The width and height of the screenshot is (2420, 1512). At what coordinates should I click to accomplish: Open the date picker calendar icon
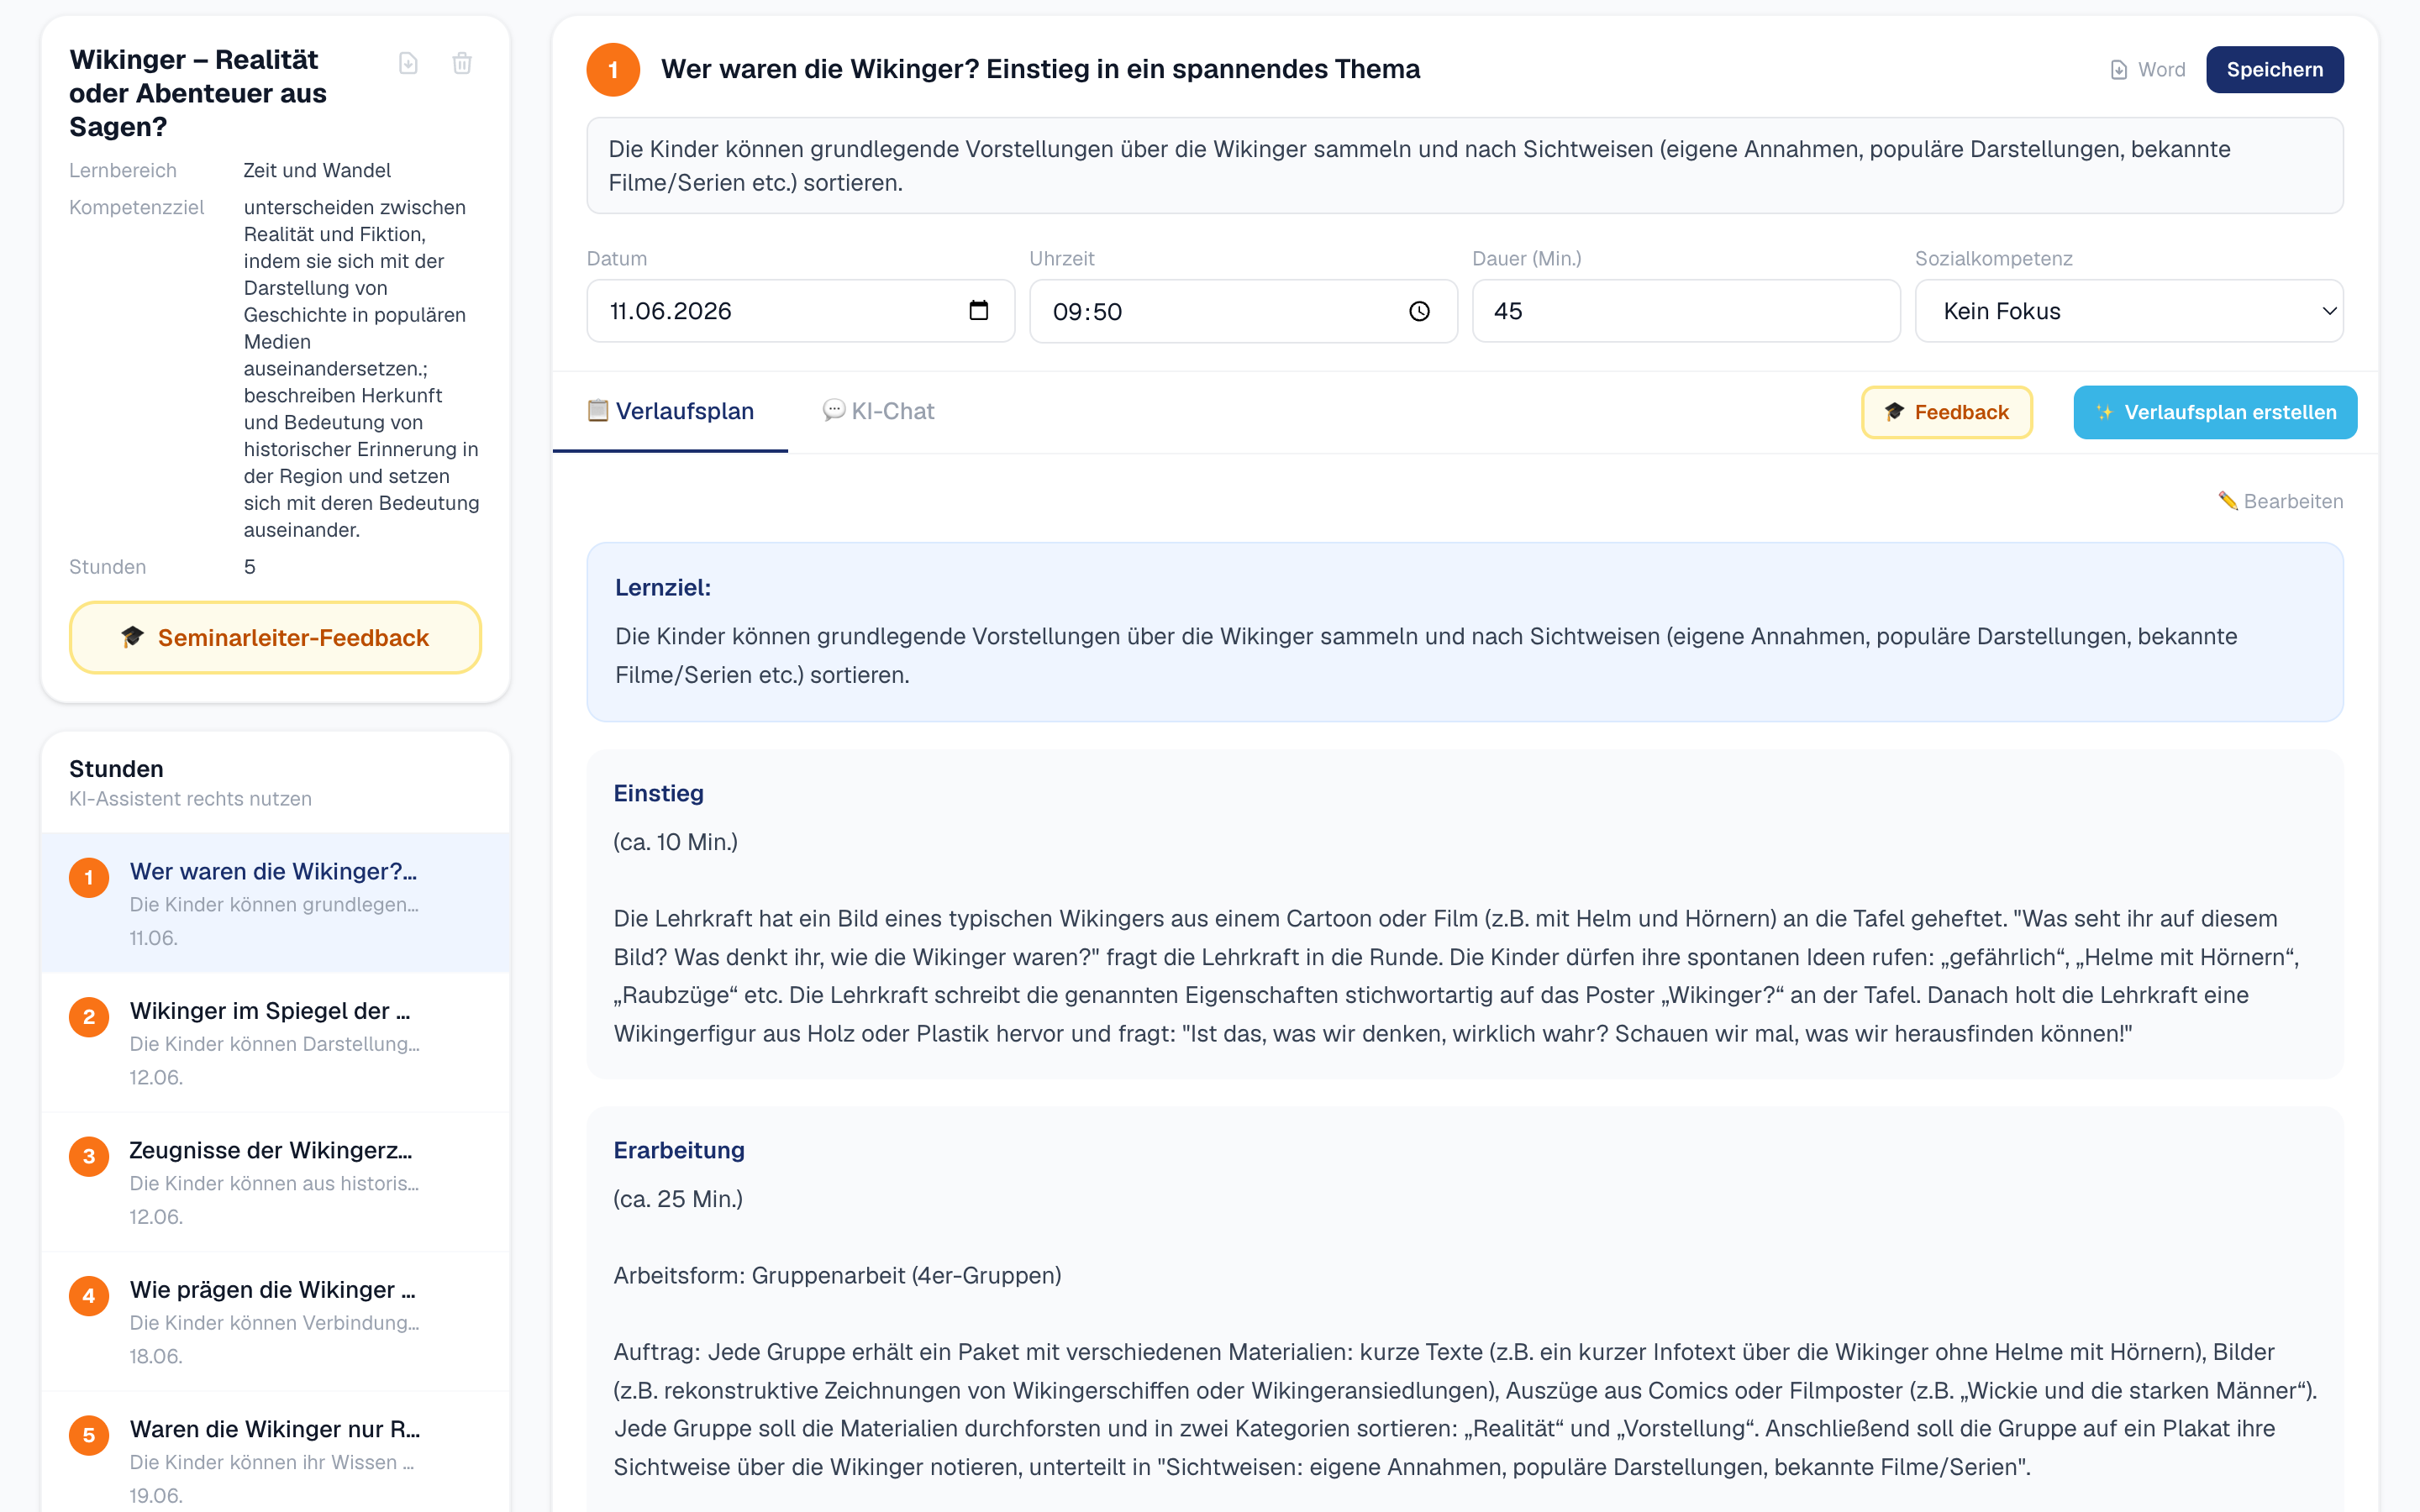tap(978, 311)
